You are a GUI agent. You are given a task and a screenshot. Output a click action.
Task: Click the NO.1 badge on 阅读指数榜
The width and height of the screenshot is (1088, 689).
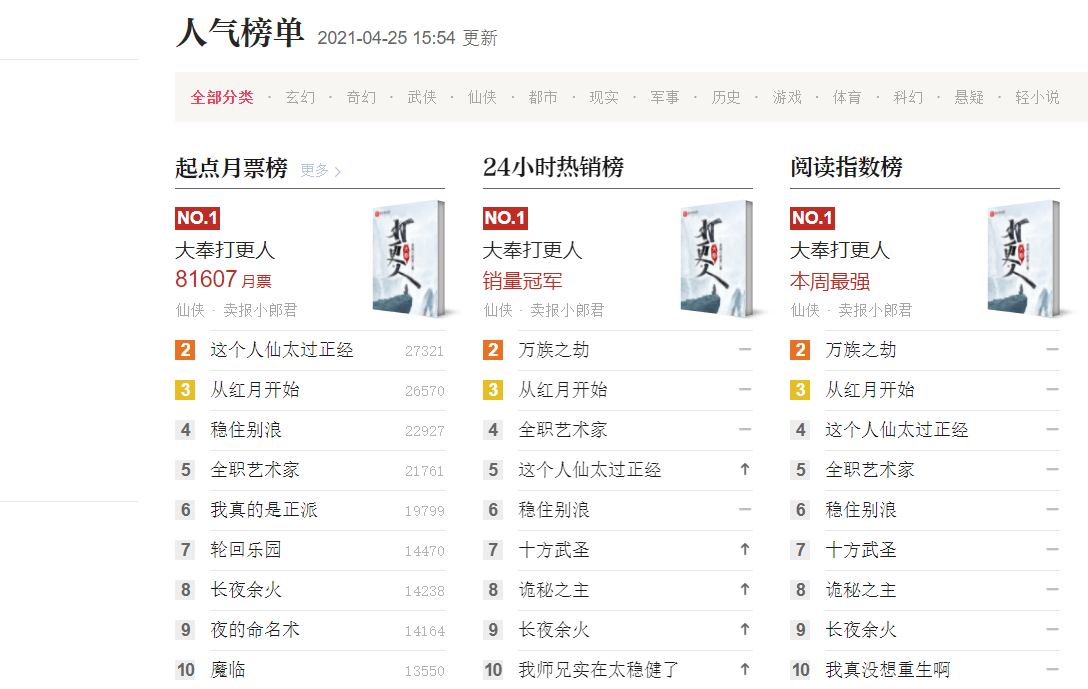[812, 218]
